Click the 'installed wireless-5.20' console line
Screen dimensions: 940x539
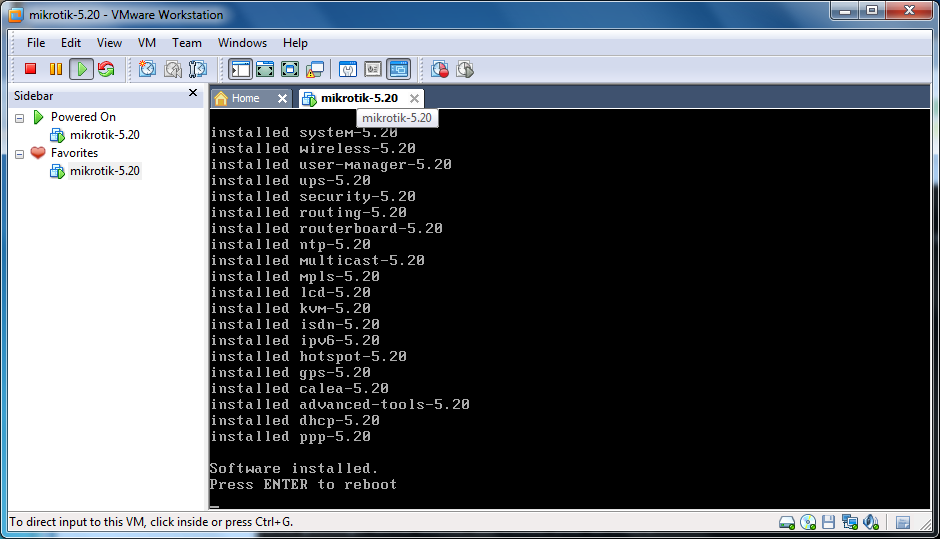point(312,148)
